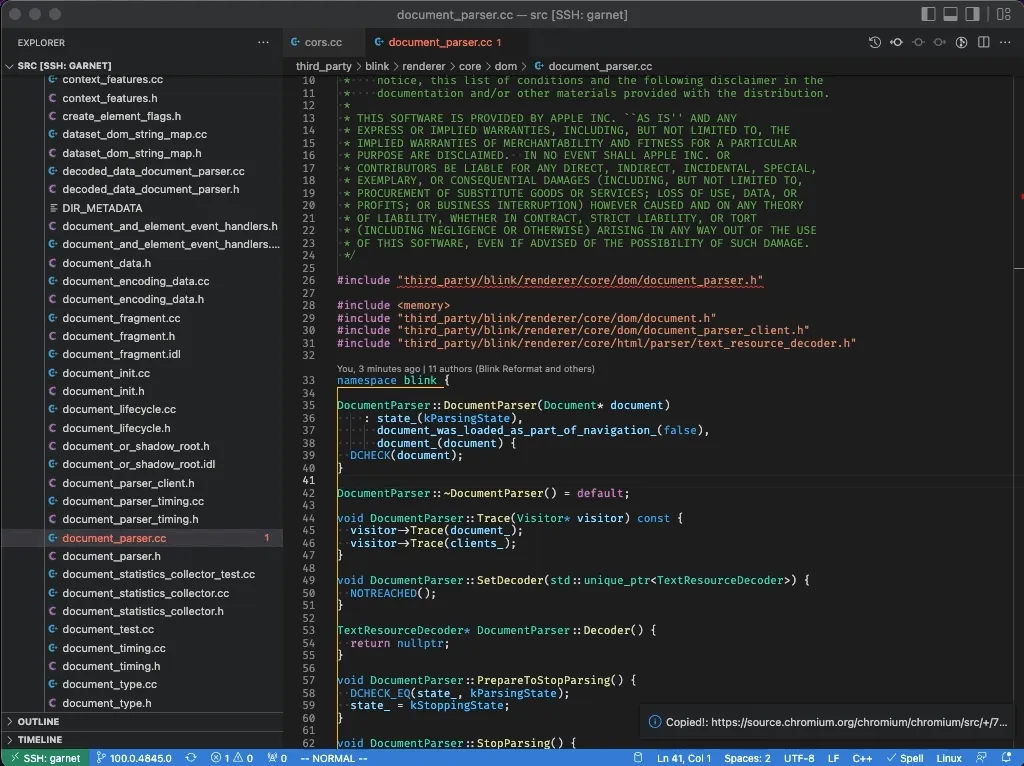Viewport: 1024px width, 766px height.
Task: Toggle the secondary side bar layout icon
Action: pos(972,14)
